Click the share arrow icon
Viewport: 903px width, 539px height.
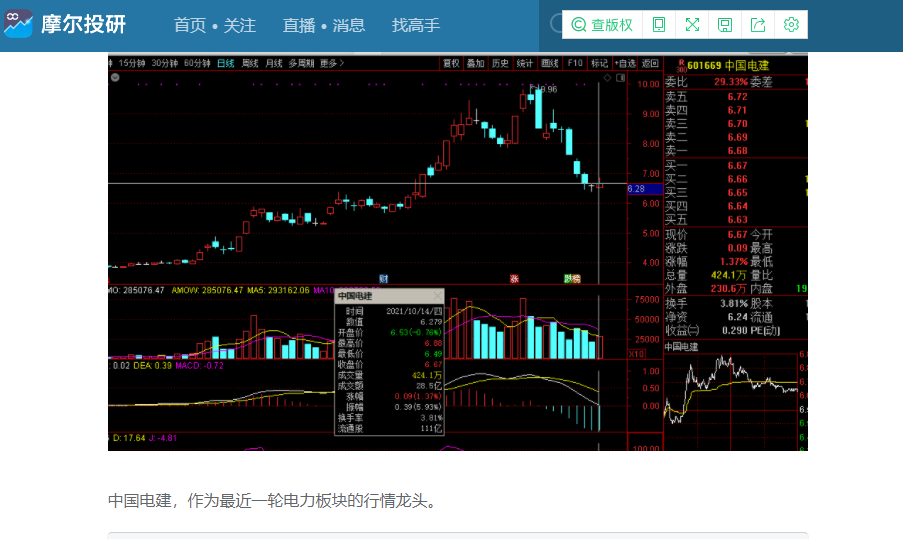(x=758, y=25)
